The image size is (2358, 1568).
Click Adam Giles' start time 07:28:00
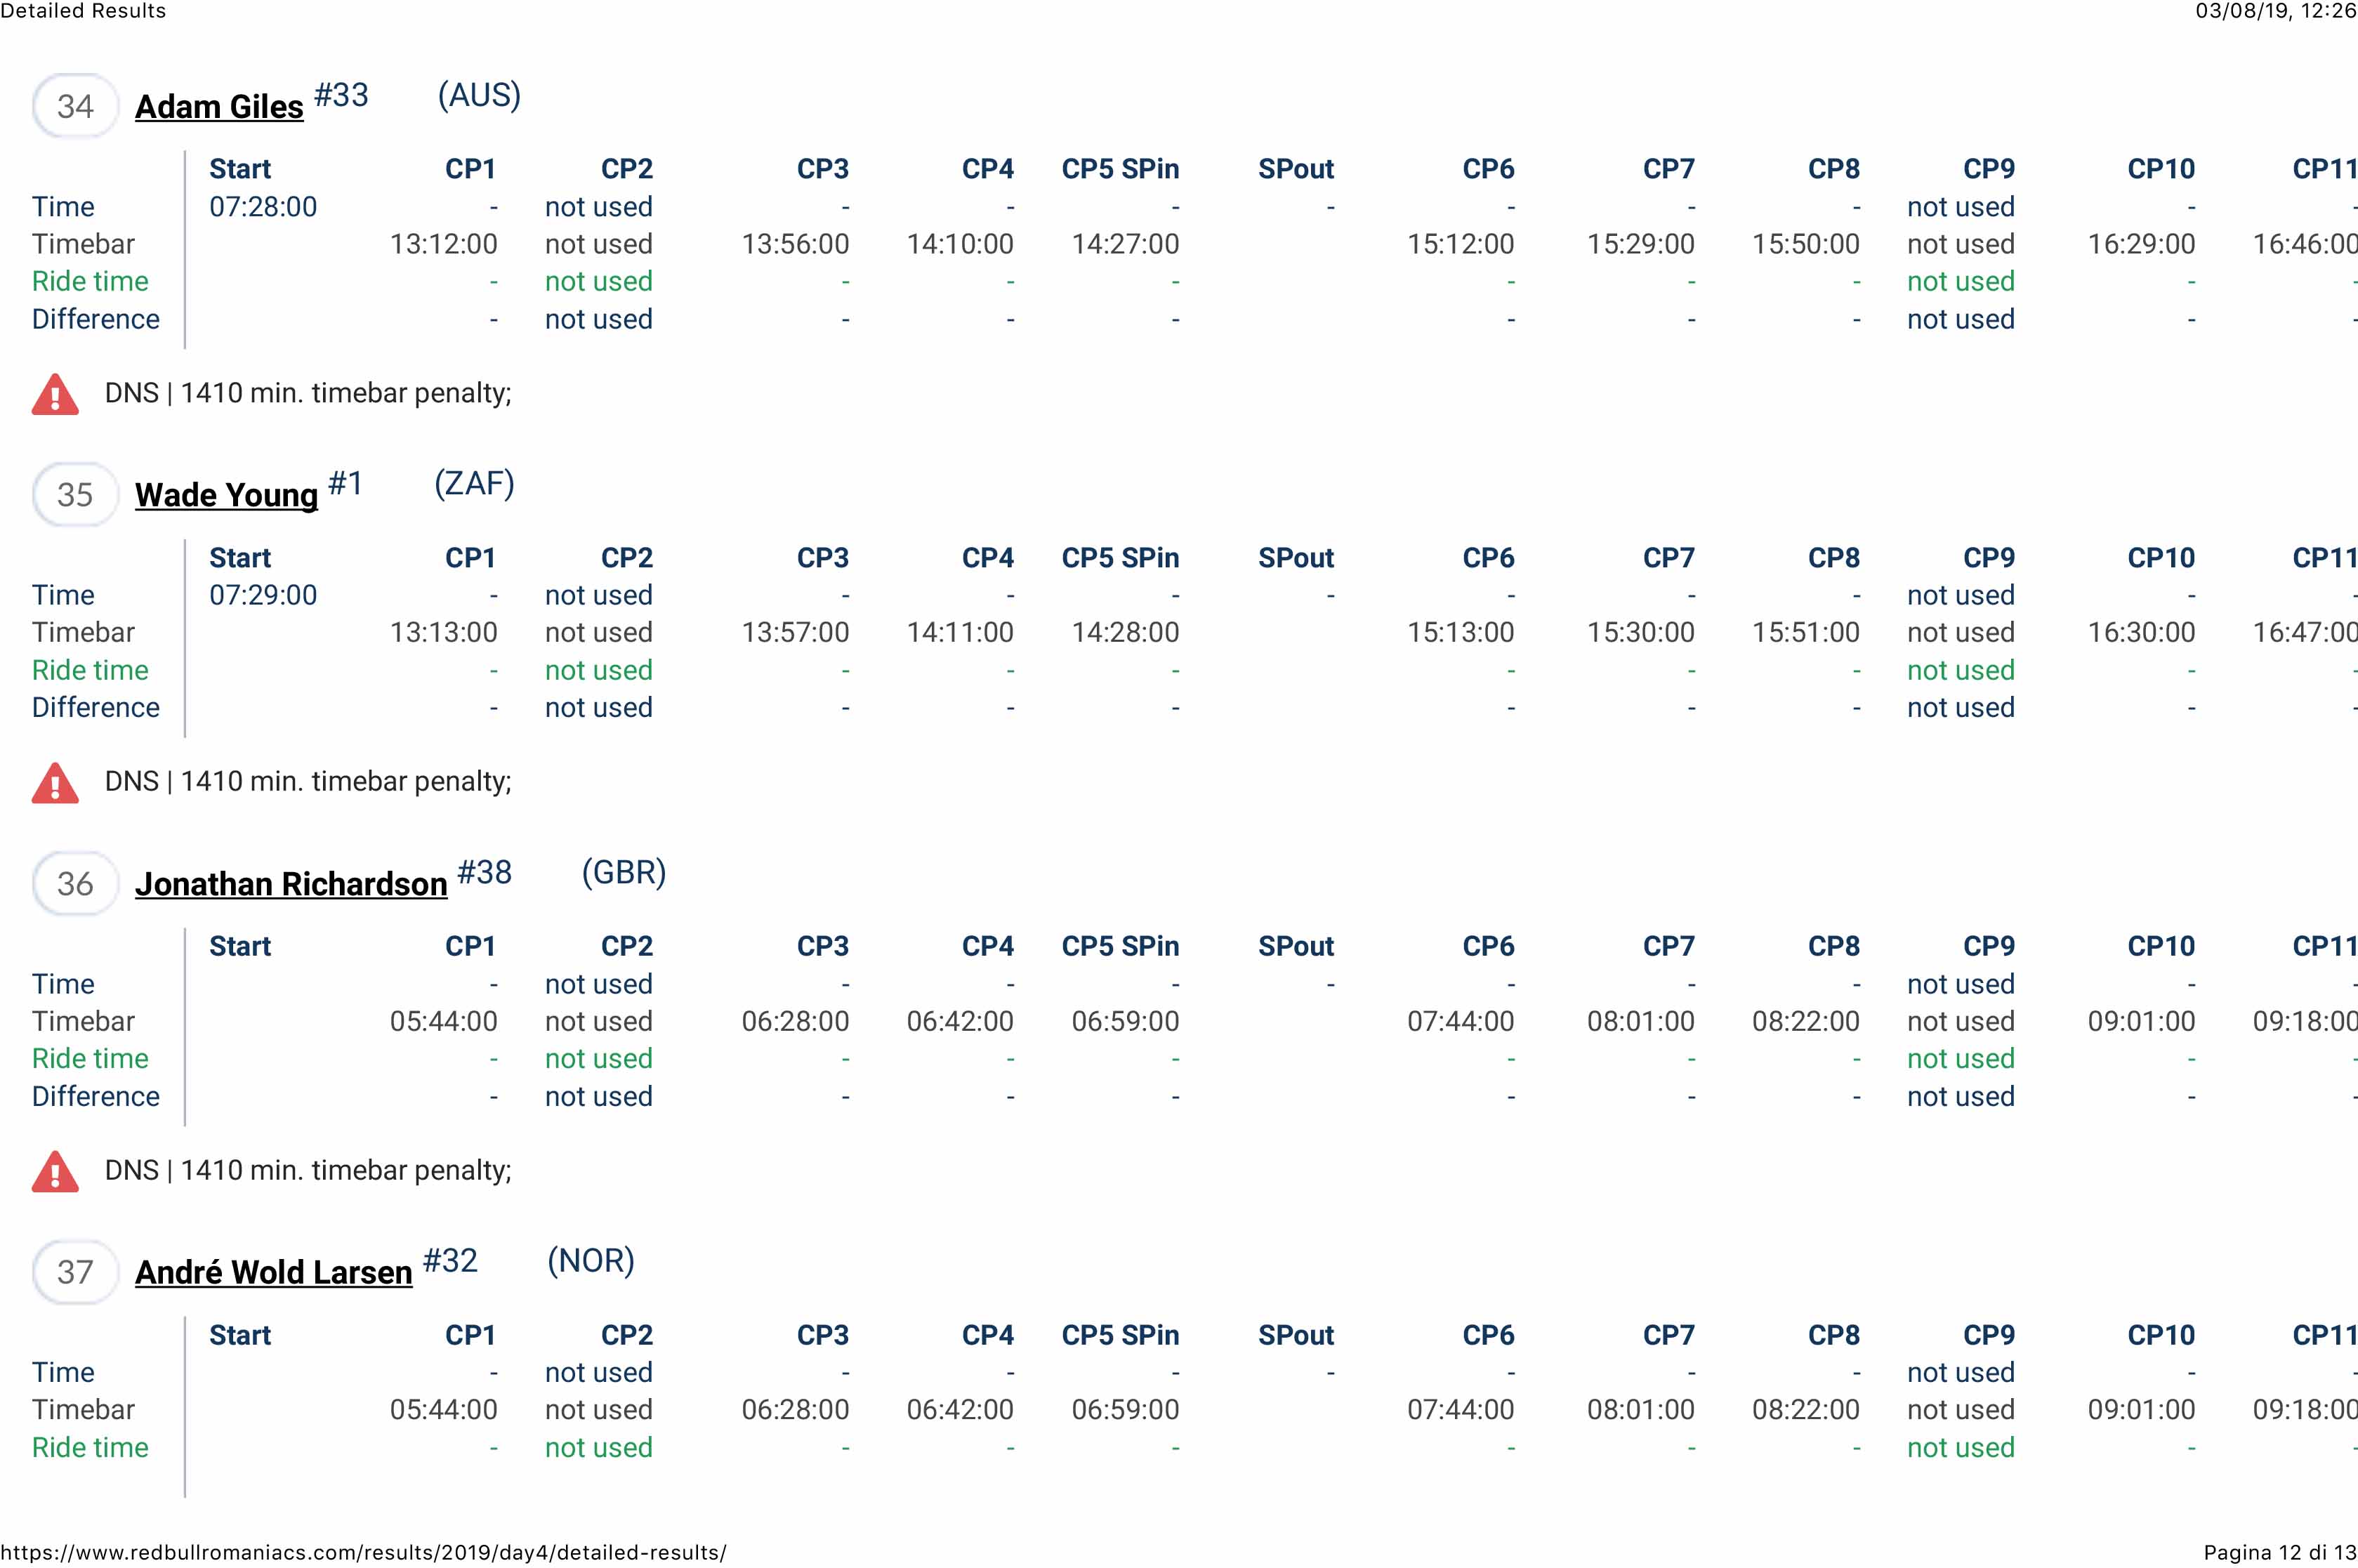(x=263, y=207)
